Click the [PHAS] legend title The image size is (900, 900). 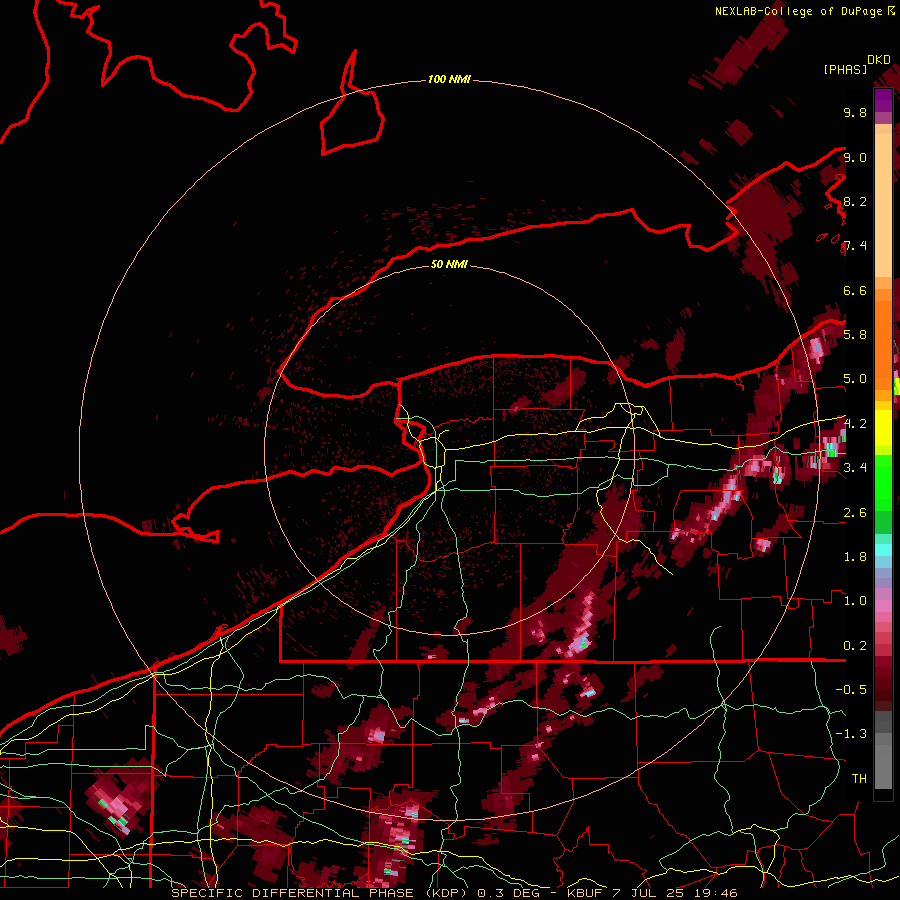(x=845, y=70)
